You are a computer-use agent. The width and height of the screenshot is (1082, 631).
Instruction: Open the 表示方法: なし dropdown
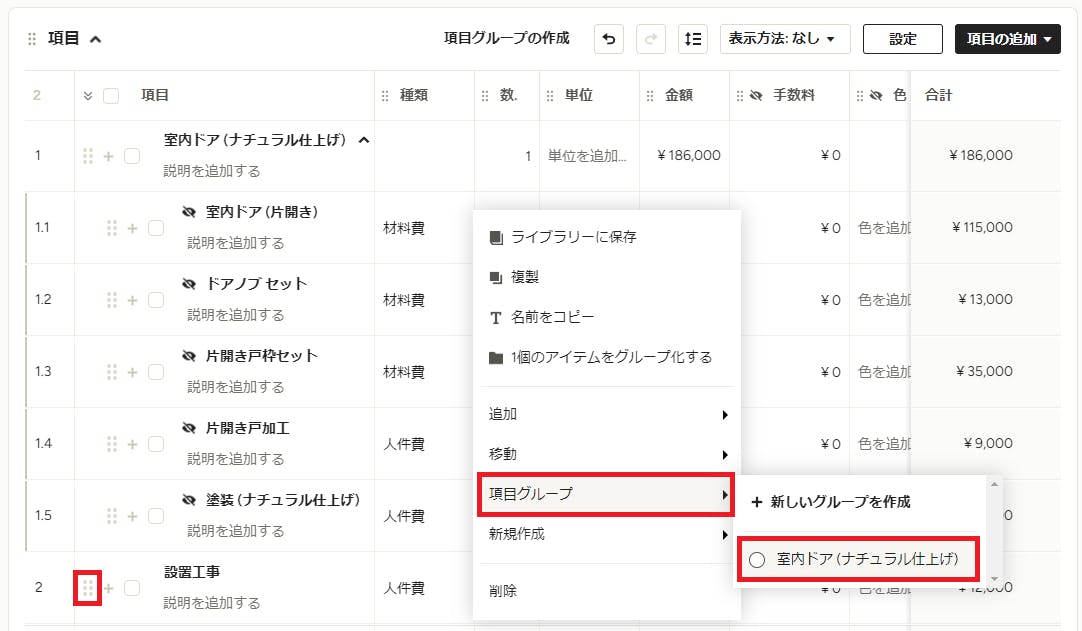[x=785, y=39]
